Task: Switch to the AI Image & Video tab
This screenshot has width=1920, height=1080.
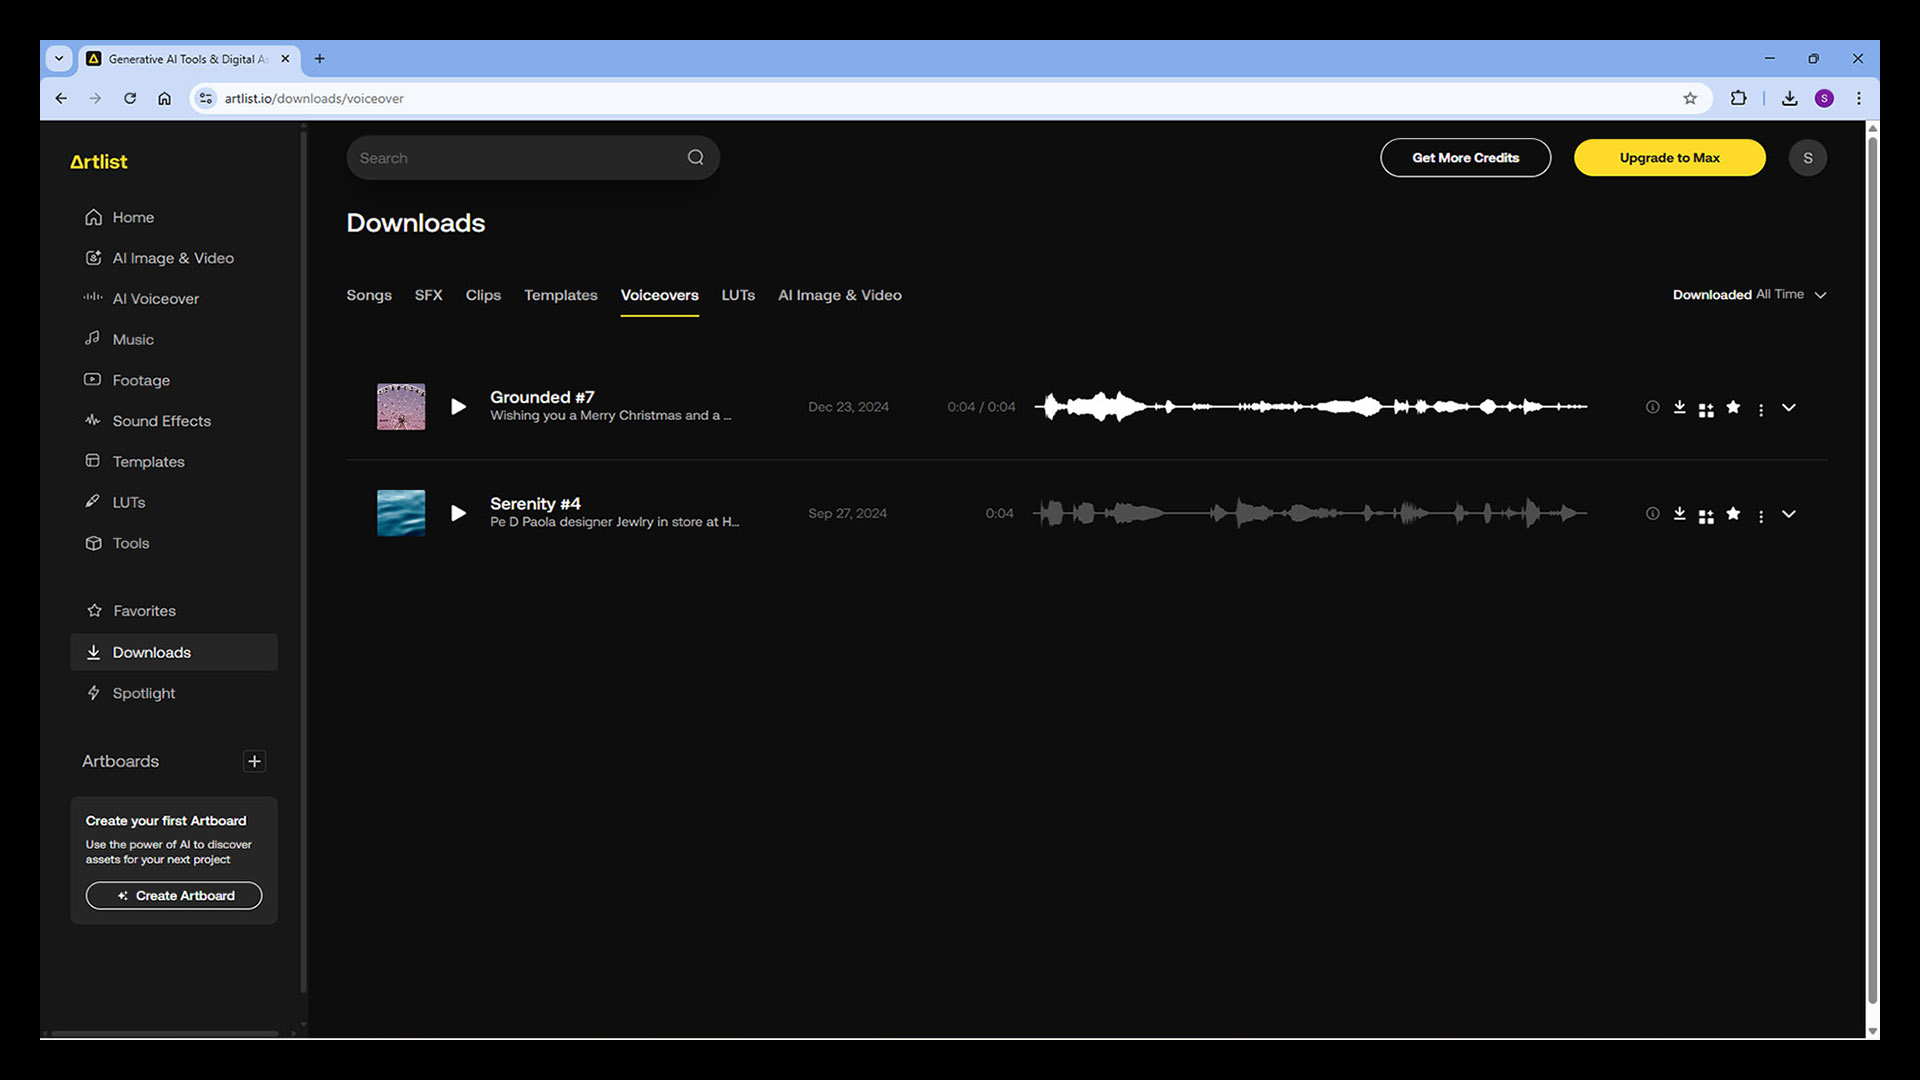Action: (839, 295)
